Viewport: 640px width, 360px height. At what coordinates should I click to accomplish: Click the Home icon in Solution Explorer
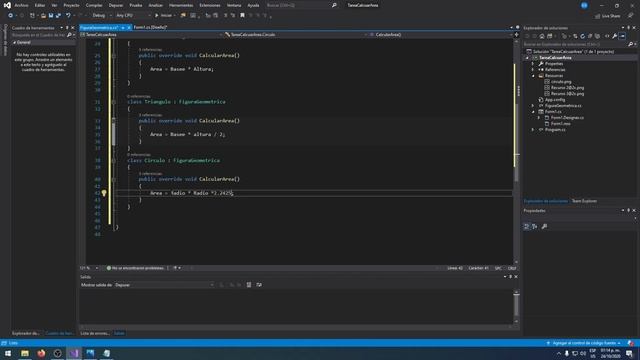tap(542, 36)
